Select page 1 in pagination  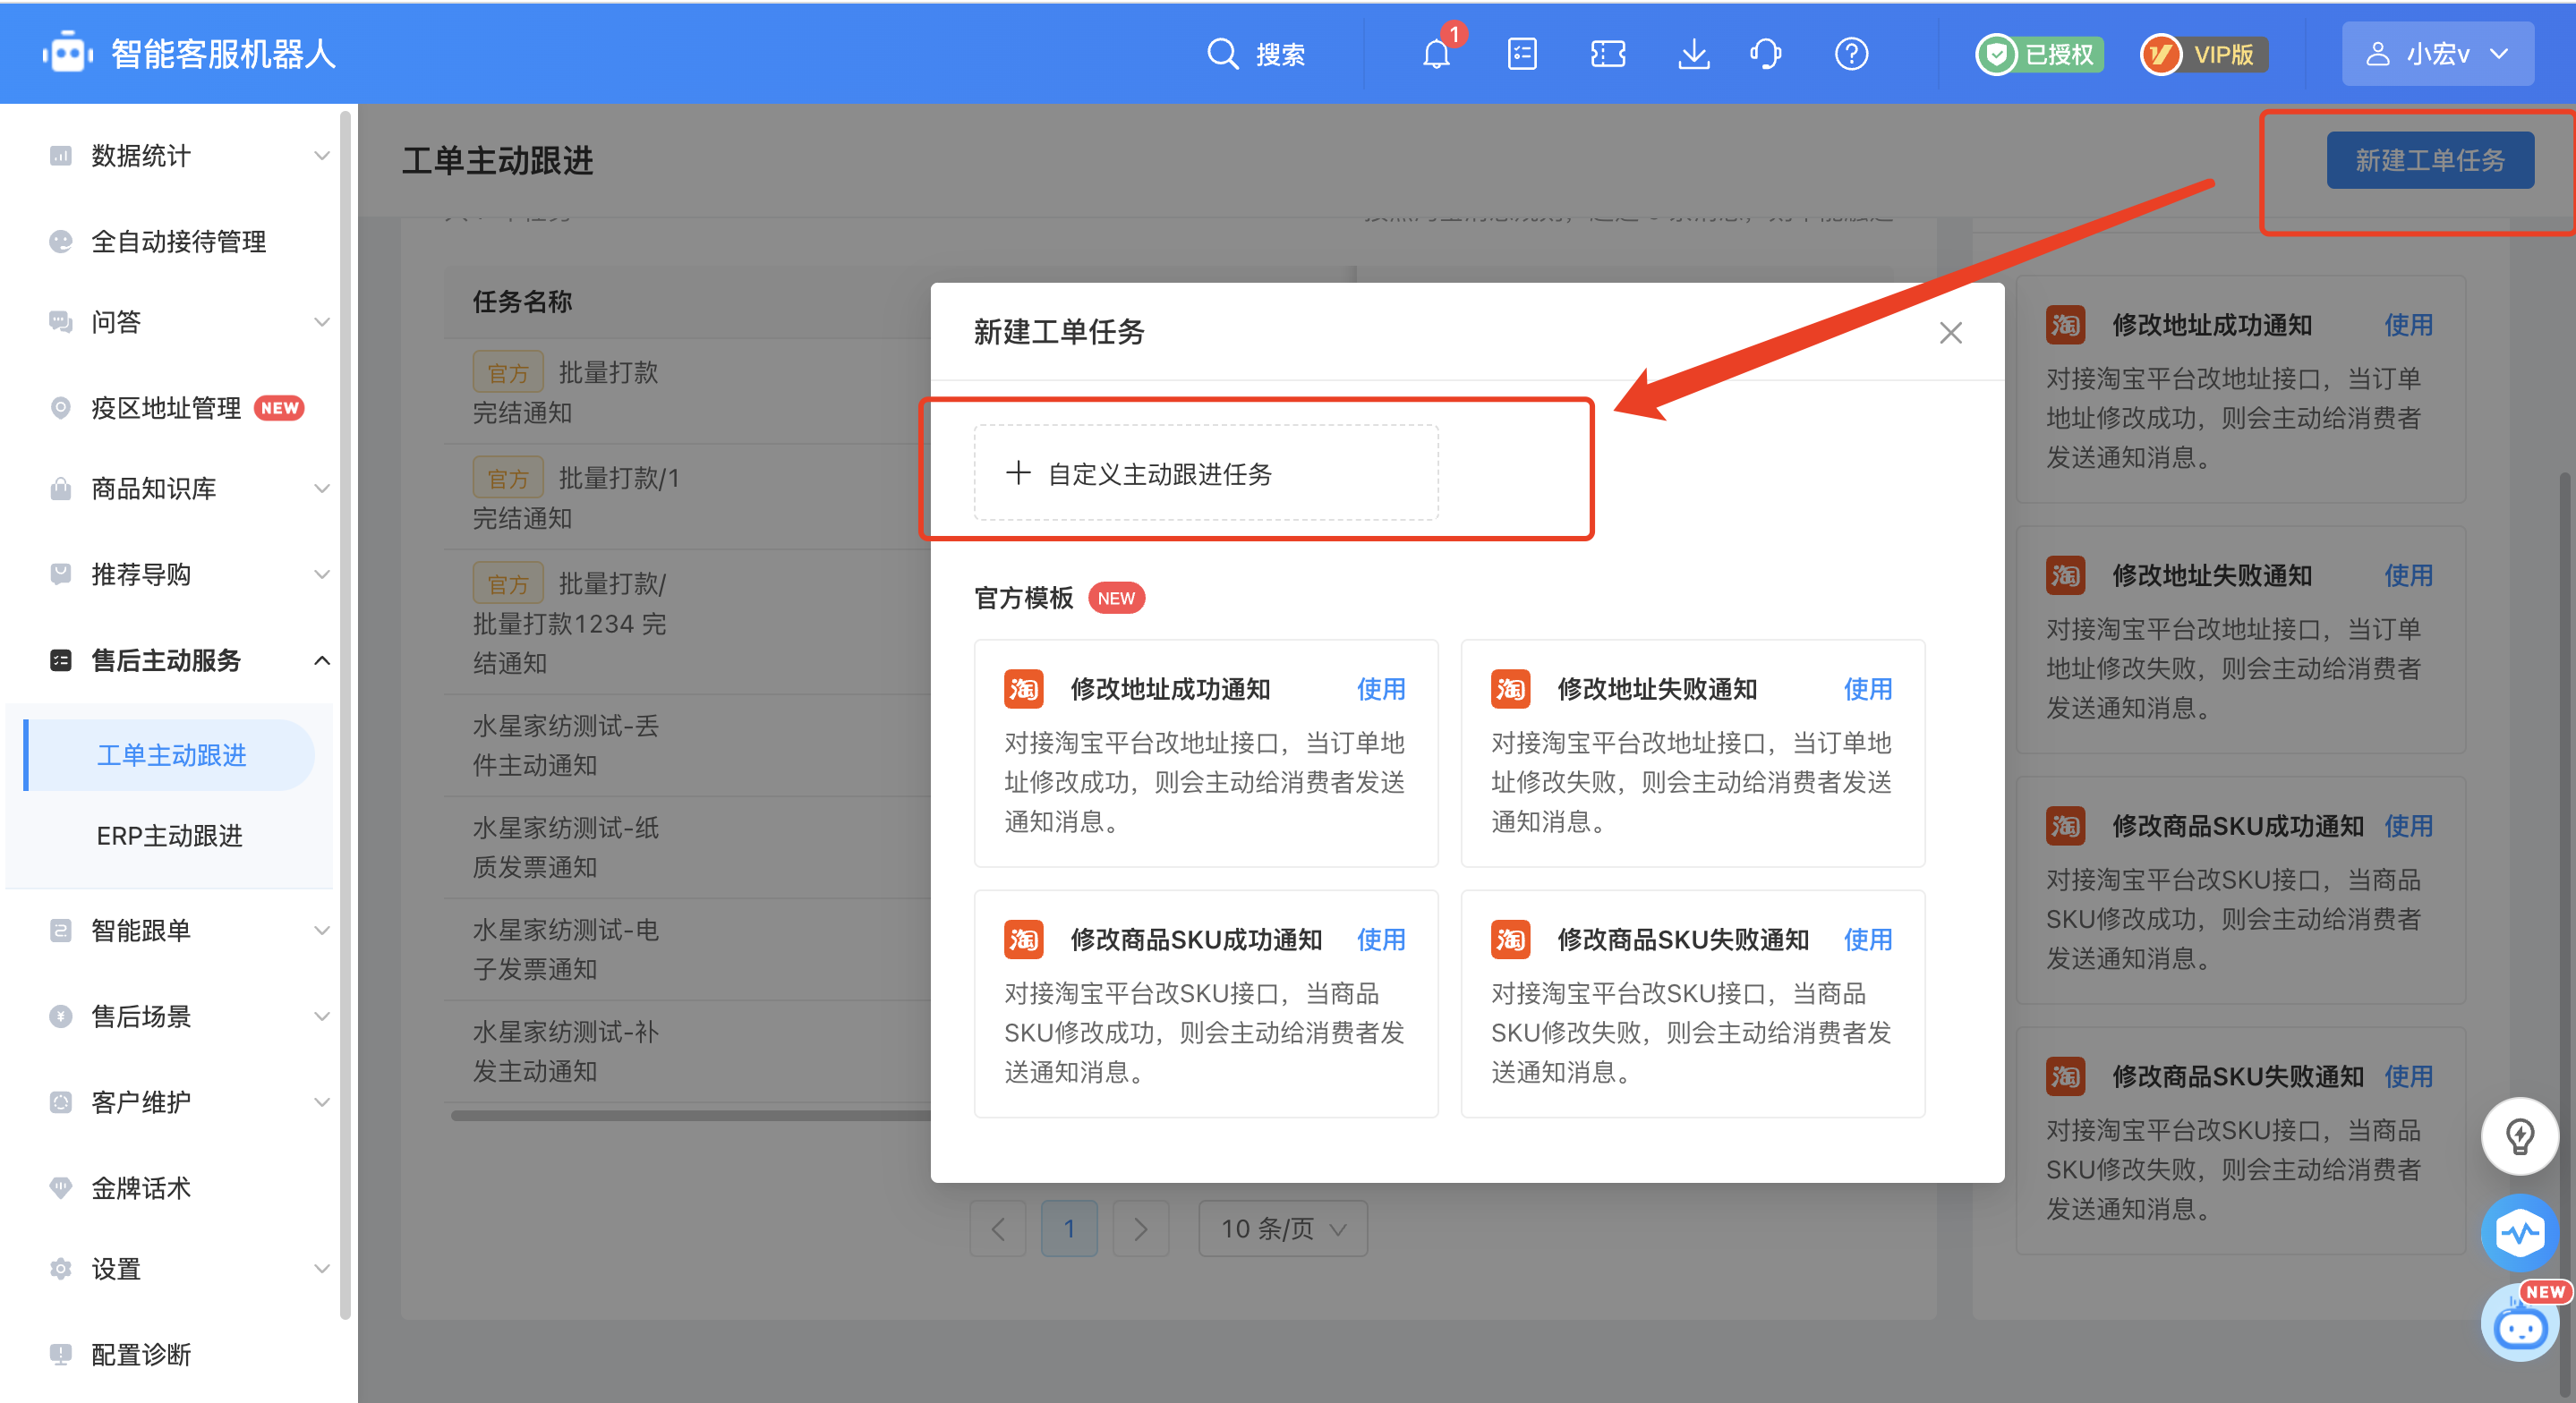(x=1069, y=1229)
